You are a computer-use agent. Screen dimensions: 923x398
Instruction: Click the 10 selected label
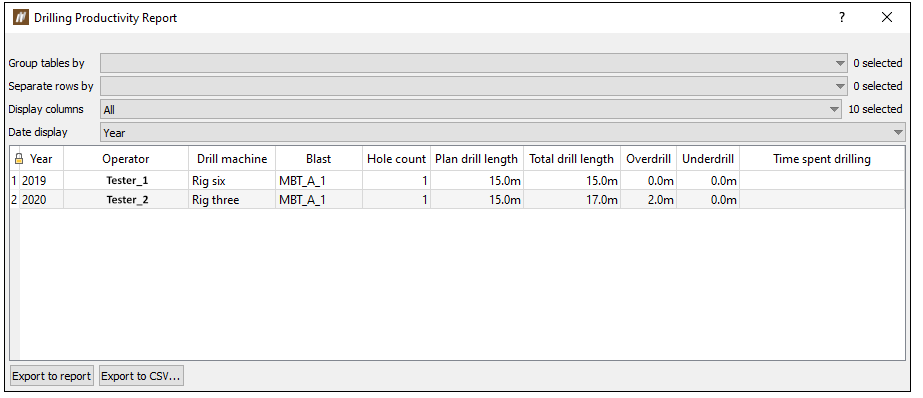tap(875, 109)
